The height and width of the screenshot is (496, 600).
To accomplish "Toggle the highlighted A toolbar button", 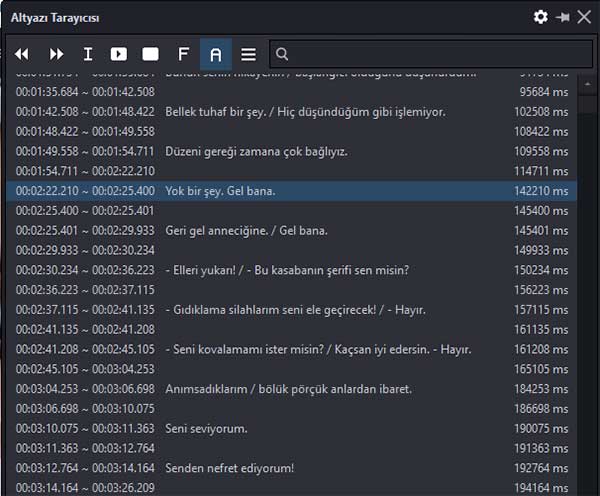I will (216, 54).
